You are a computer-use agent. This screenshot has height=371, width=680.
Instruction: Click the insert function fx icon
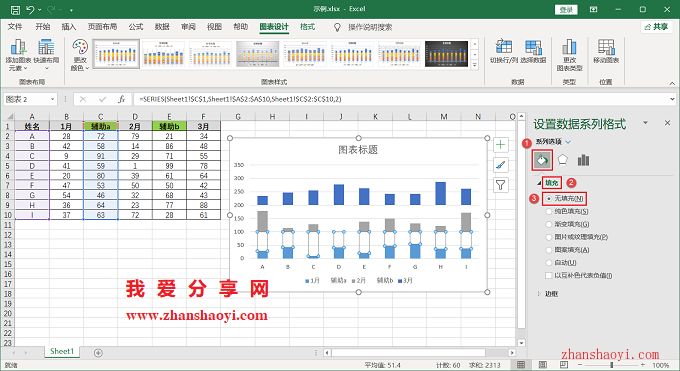tap(121, 99)
